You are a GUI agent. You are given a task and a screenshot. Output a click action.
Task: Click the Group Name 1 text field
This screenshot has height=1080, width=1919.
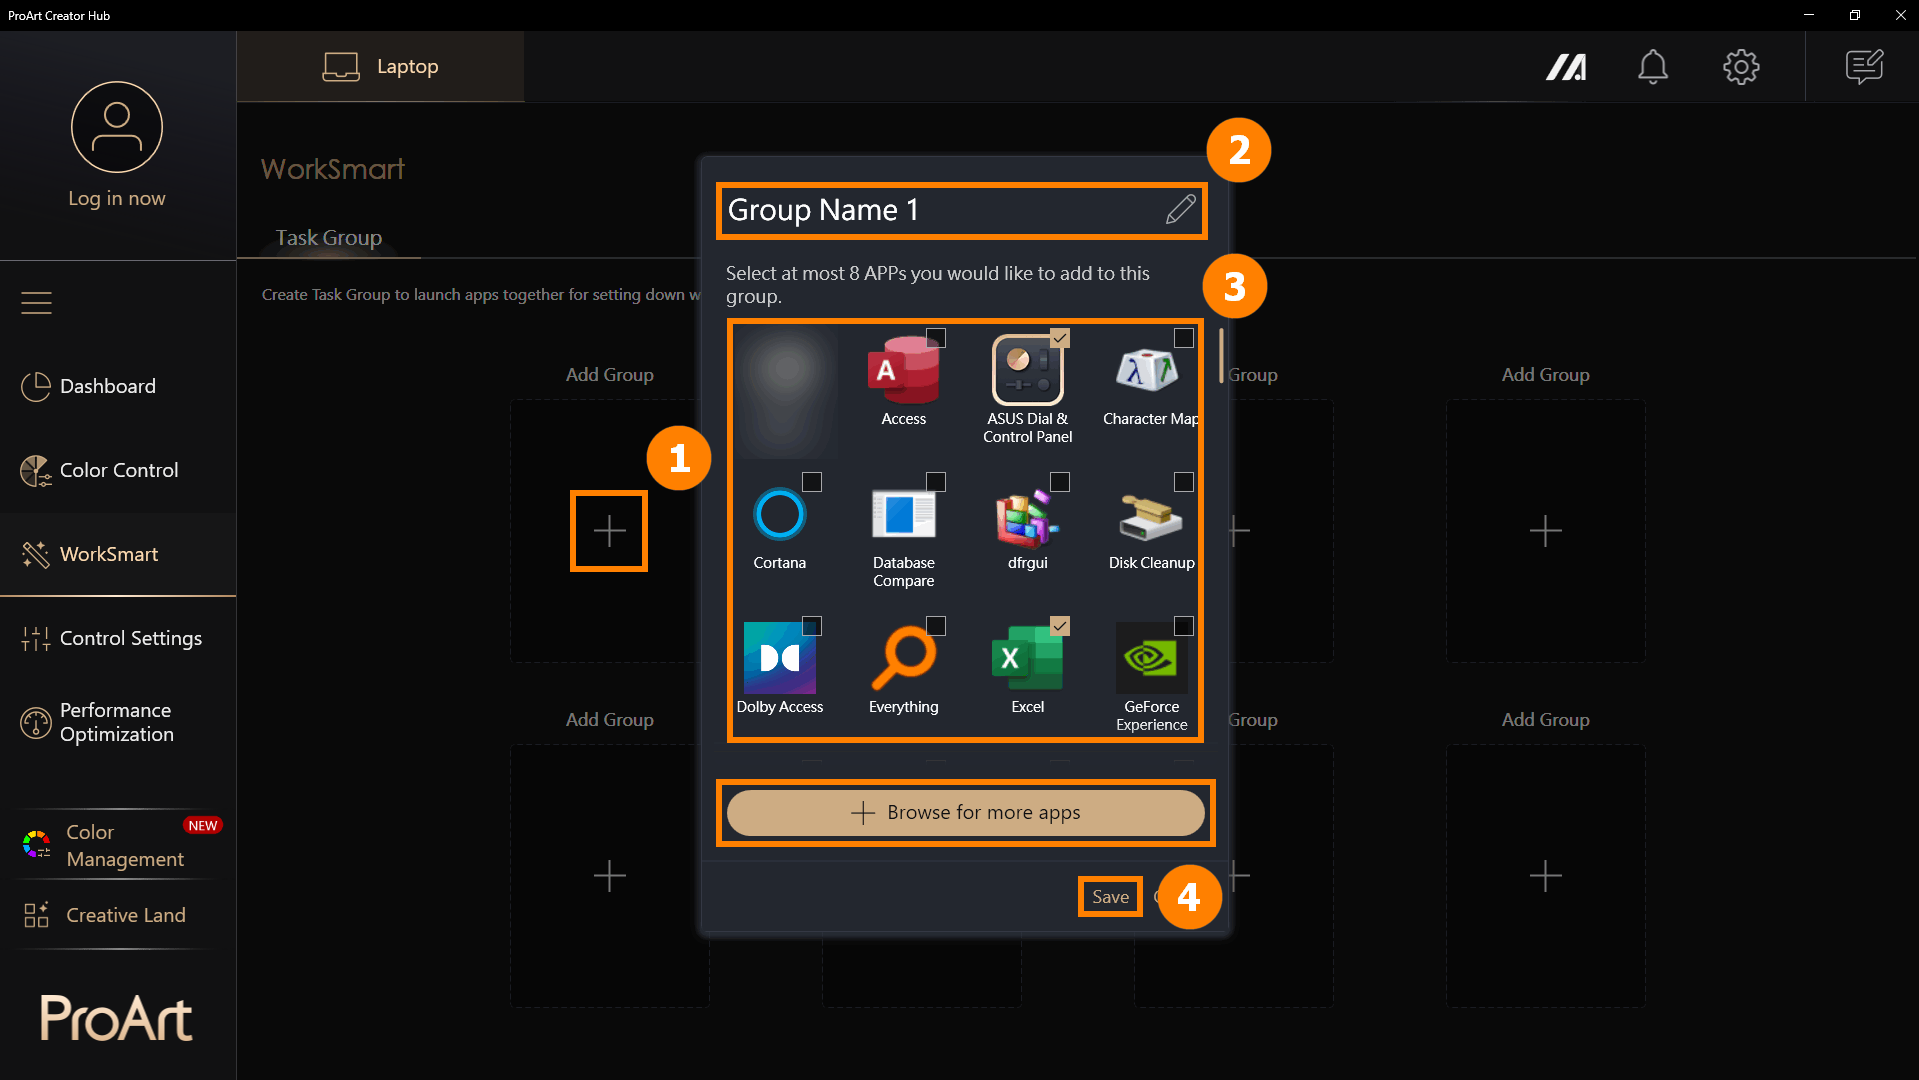tap(961, 210)
